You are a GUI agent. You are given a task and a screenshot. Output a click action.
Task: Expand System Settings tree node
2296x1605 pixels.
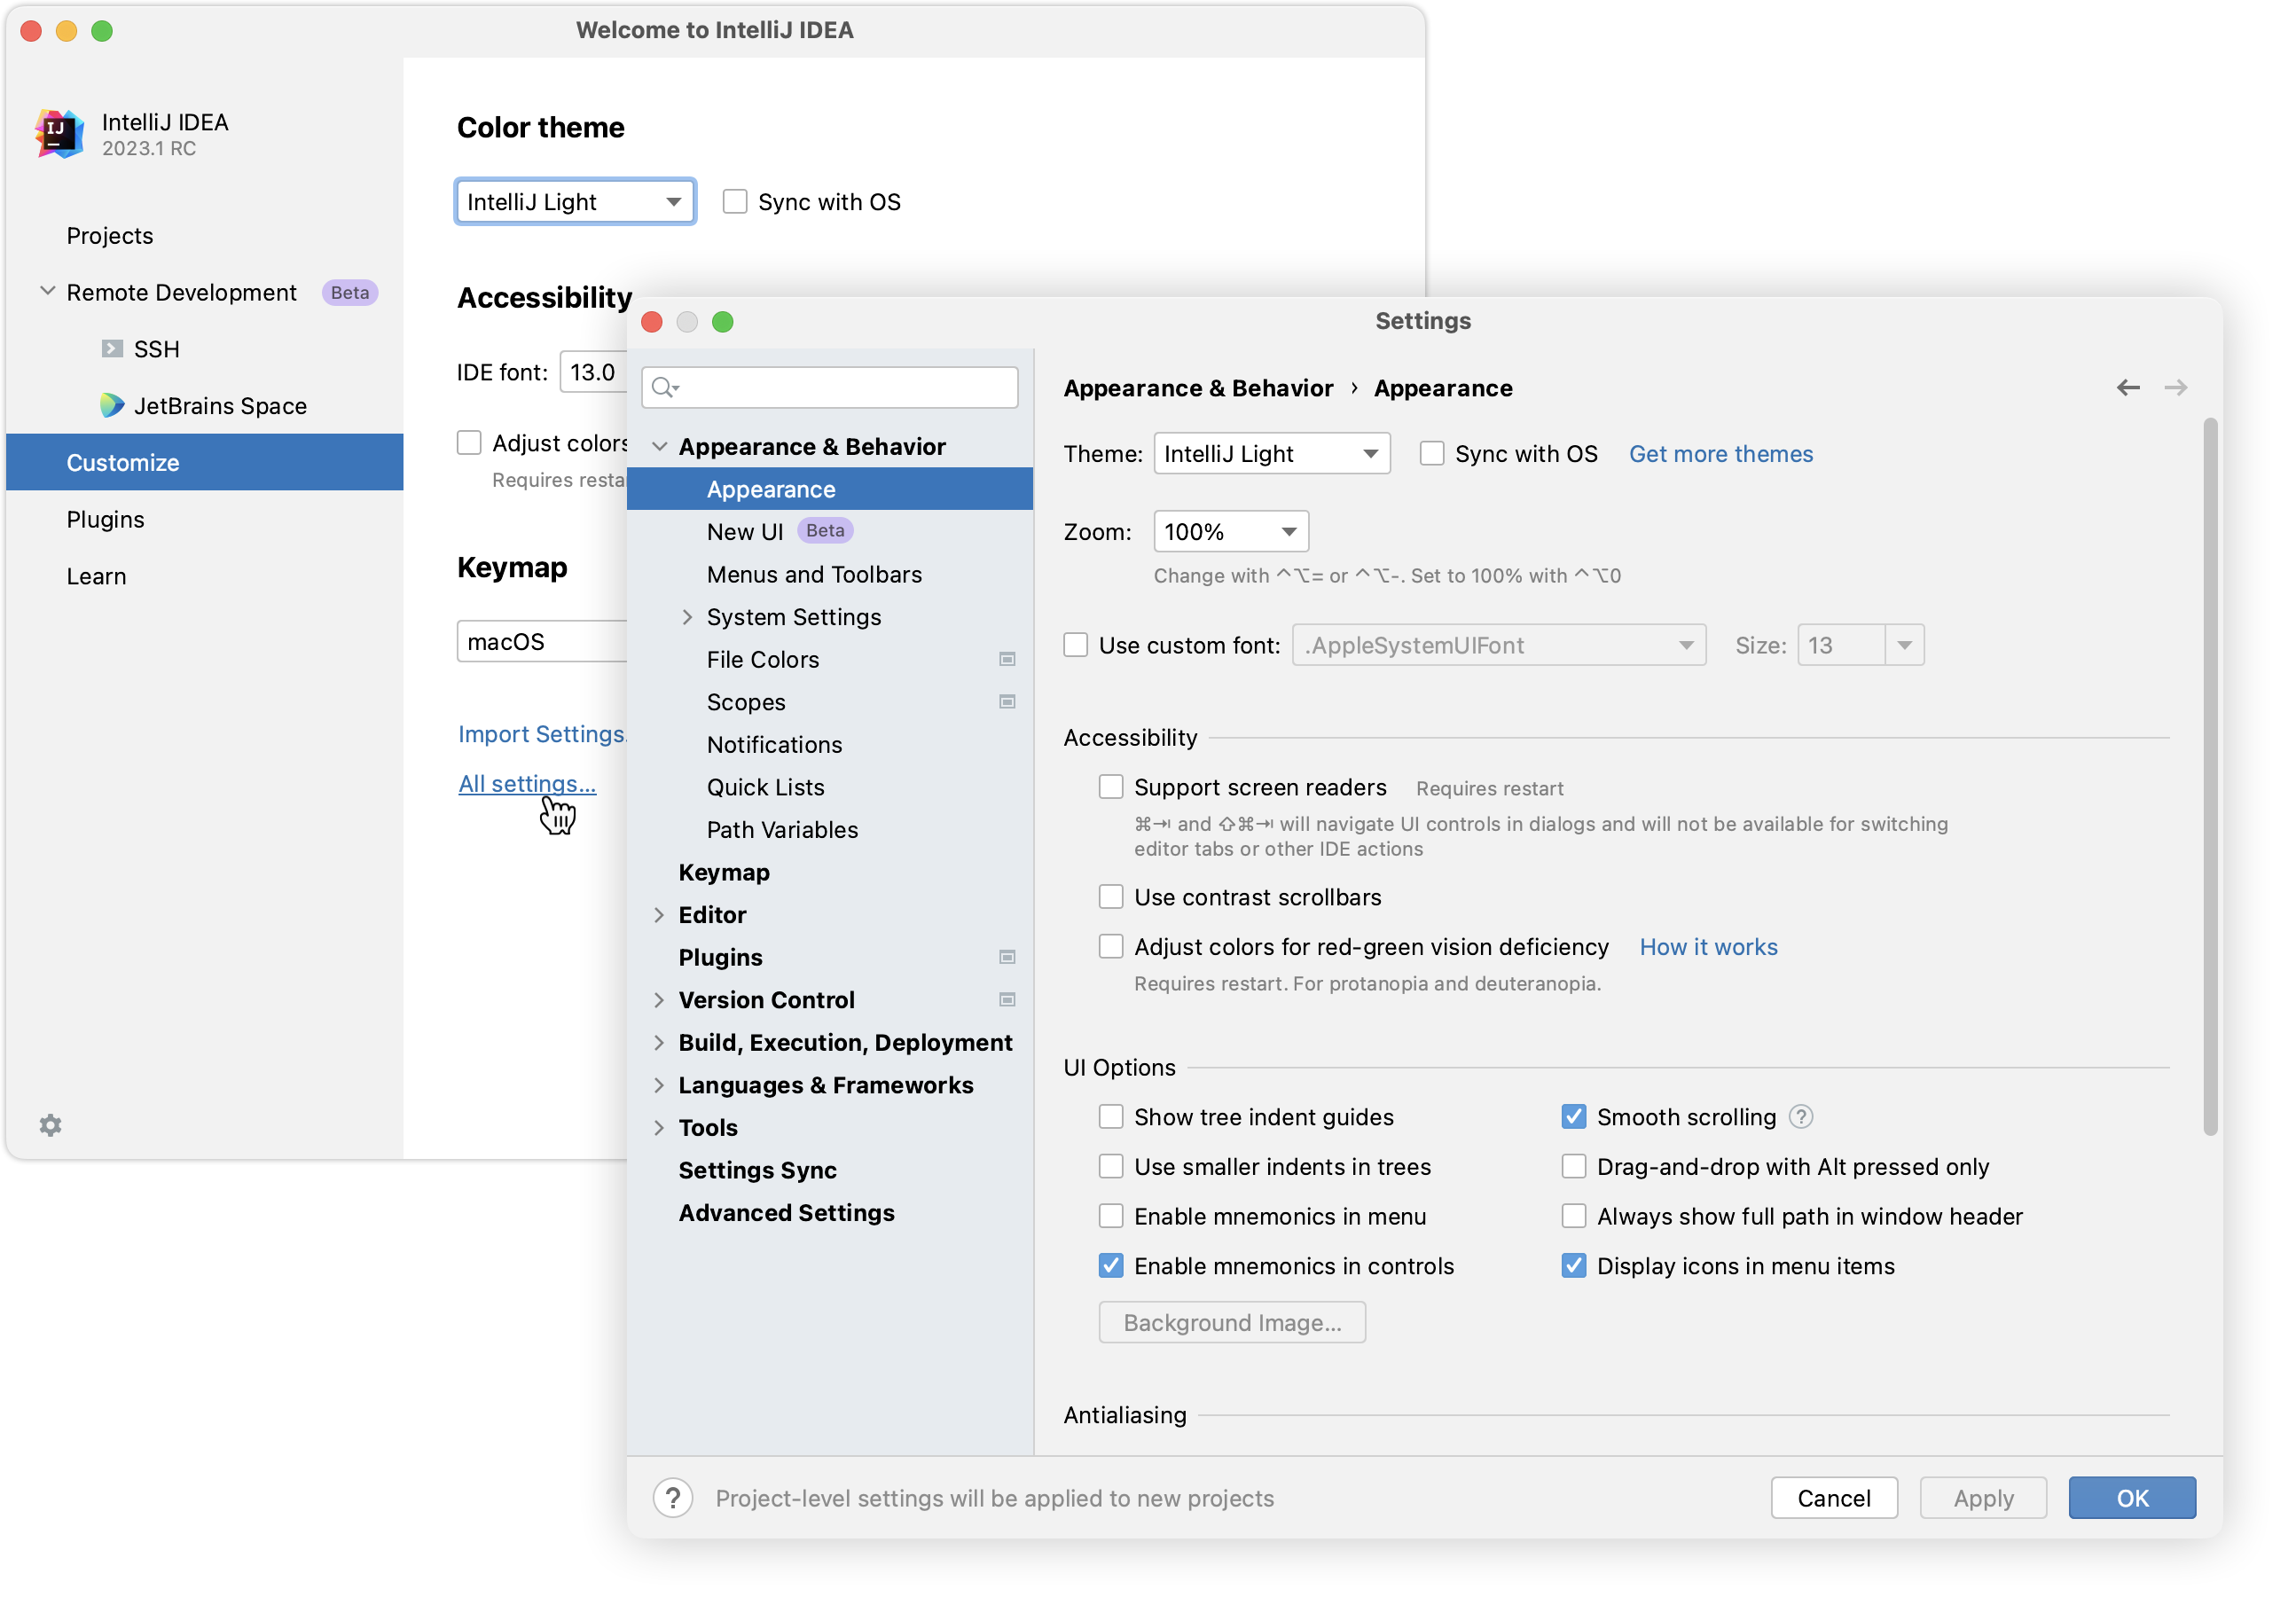tap(687, 617)
